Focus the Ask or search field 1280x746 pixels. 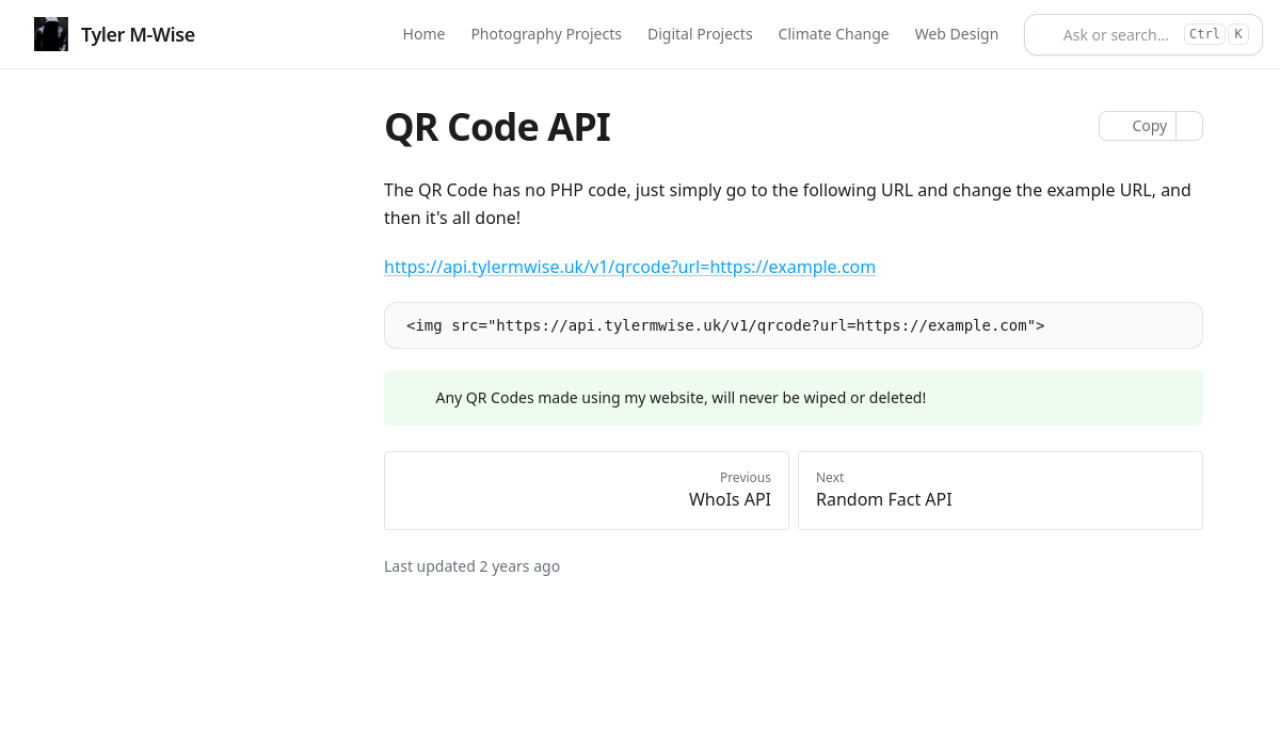coord(1114,35)
